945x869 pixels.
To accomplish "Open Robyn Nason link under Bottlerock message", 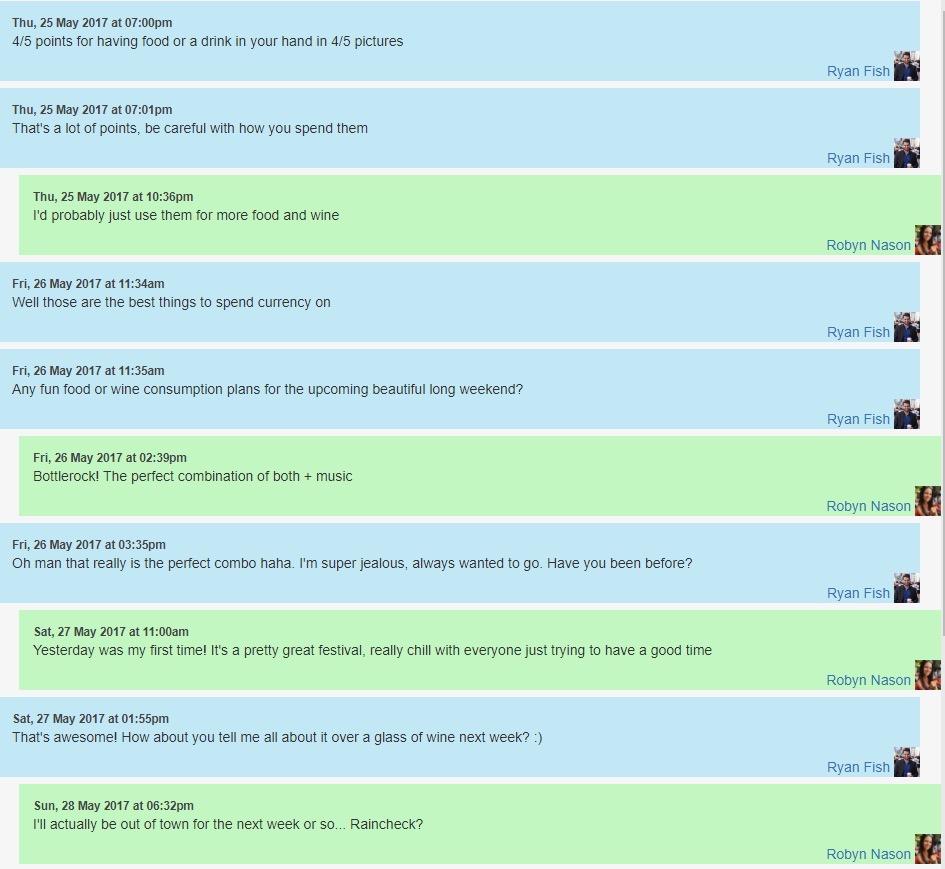I will (x=868, y=506).
